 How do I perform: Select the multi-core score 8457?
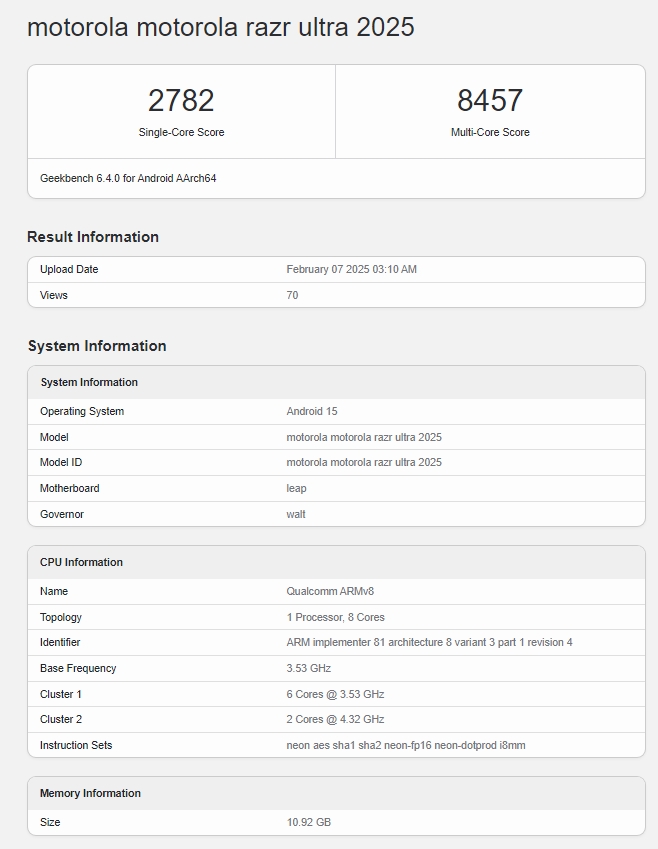tap(490, 100)
